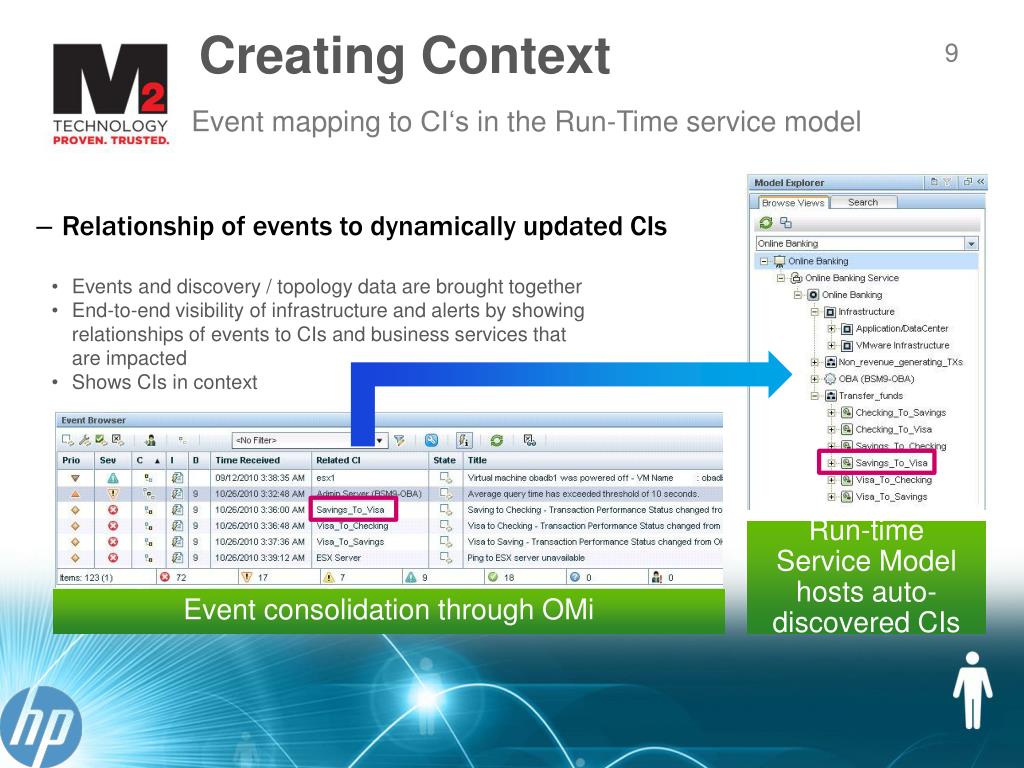
Task: Click the critical severity icon of Savings_To_Visa event
Action: pos(113,509)
